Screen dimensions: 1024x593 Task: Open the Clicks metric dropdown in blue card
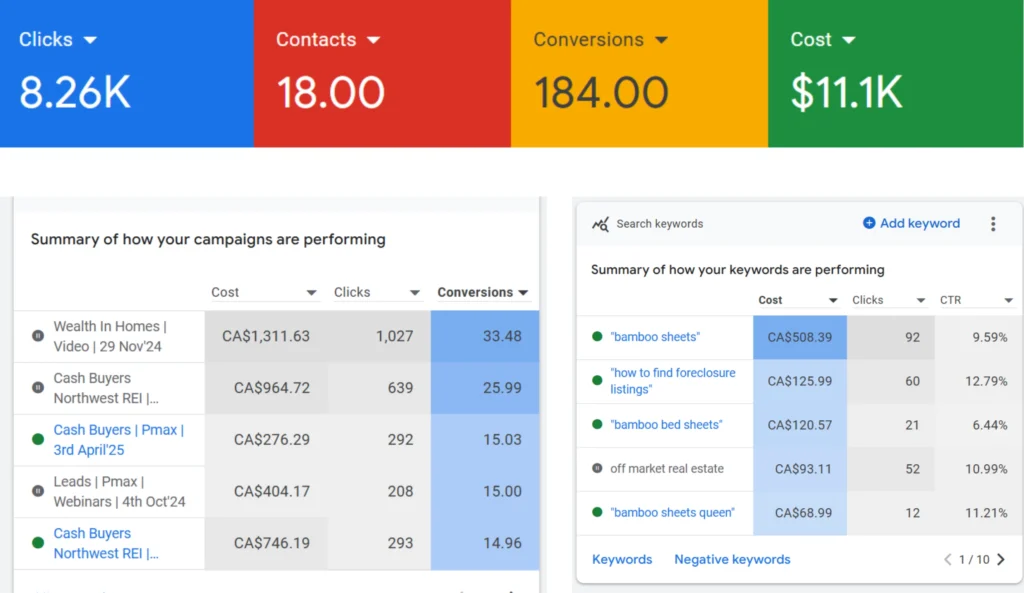(x=90, y=40)
